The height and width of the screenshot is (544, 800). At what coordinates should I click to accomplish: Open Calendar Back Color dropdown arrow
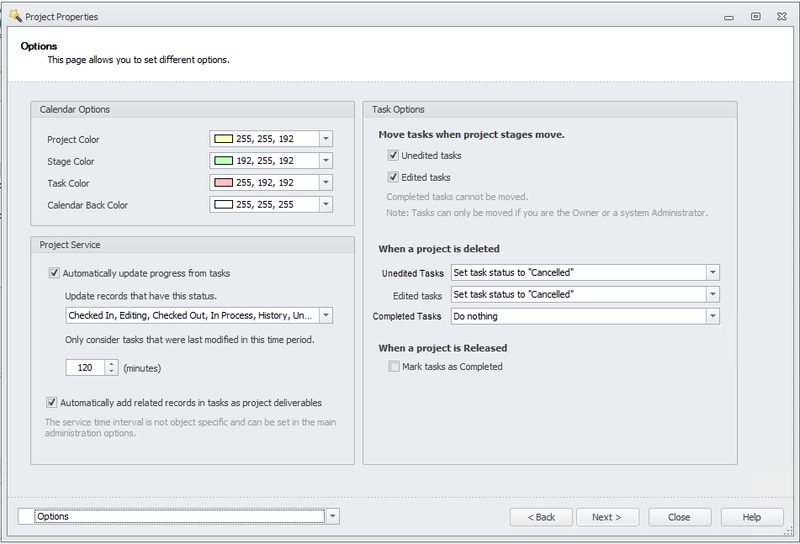pyautogui.click(x=326, y=204)
